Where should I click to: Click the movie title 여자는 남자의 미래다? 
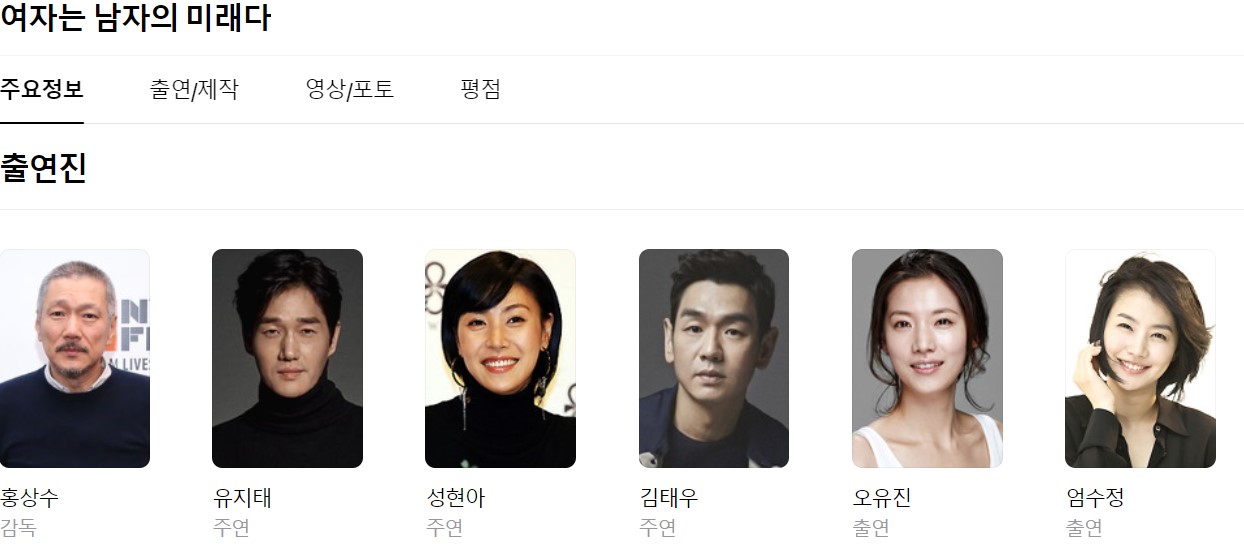135,17
